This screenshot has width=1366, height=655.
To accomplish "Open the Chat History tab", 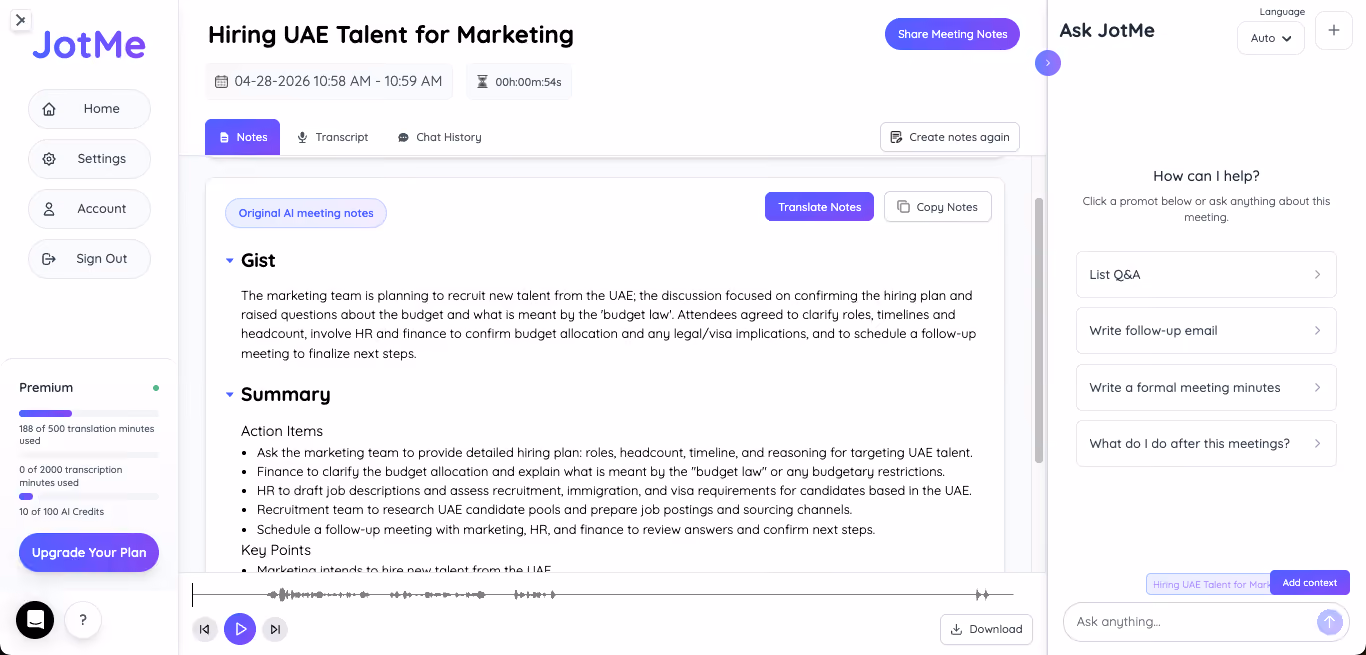I will point(439,137).
